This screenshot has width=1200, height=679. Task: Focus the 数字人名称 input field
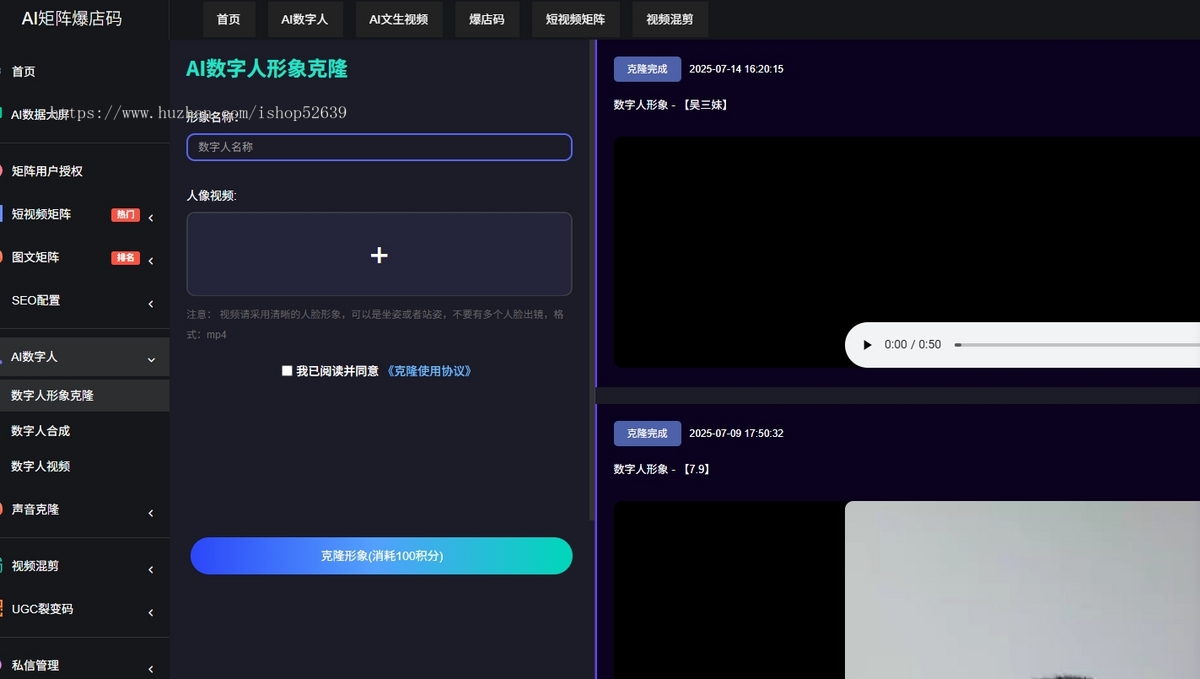pyautogui.click(x=379, y=147)
